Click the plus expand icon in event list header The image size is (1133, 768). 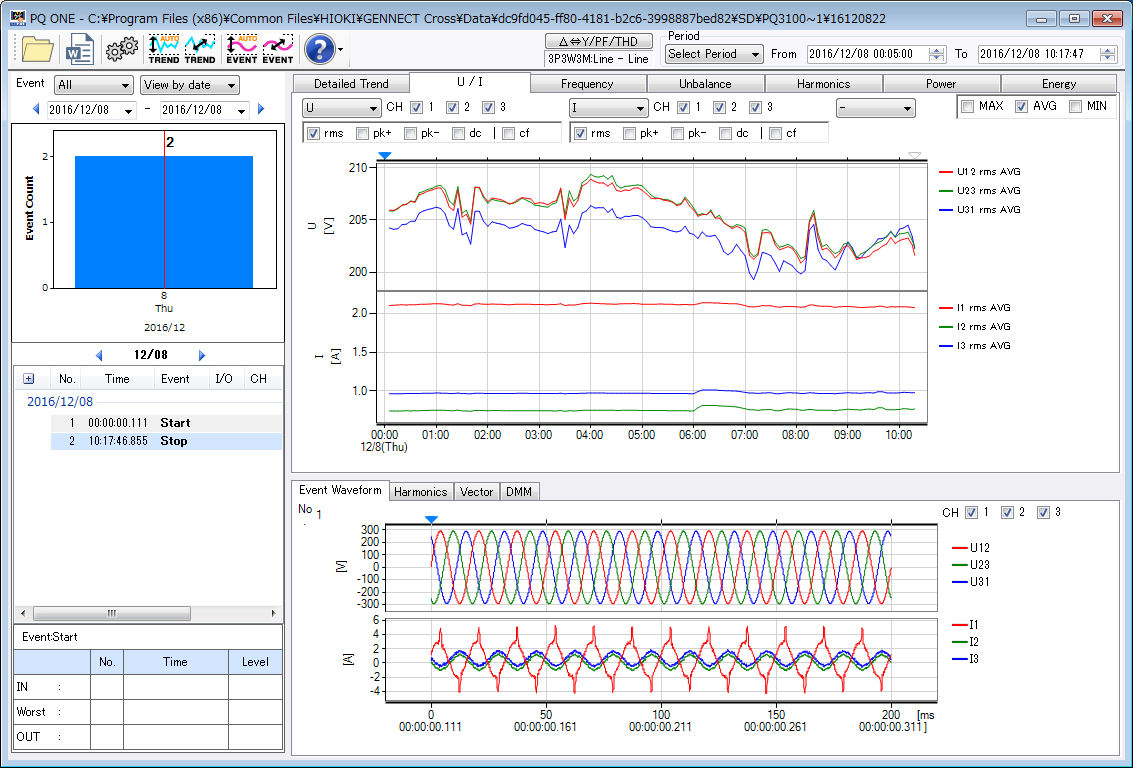[28, 379]
